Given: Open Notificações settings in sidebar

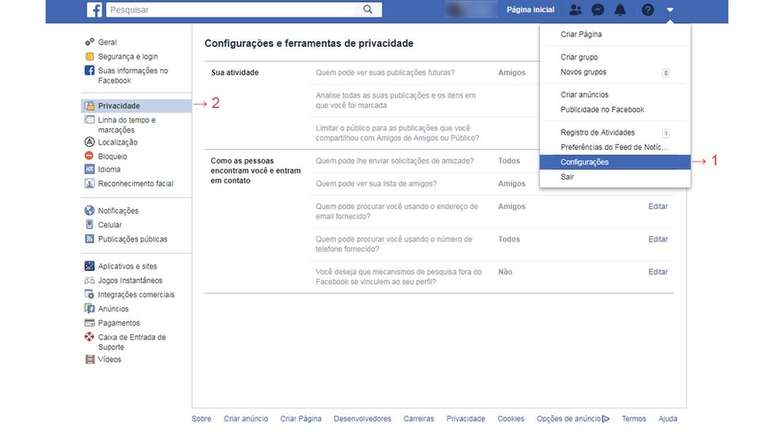Looking at the screenshot, I should 118,211.
